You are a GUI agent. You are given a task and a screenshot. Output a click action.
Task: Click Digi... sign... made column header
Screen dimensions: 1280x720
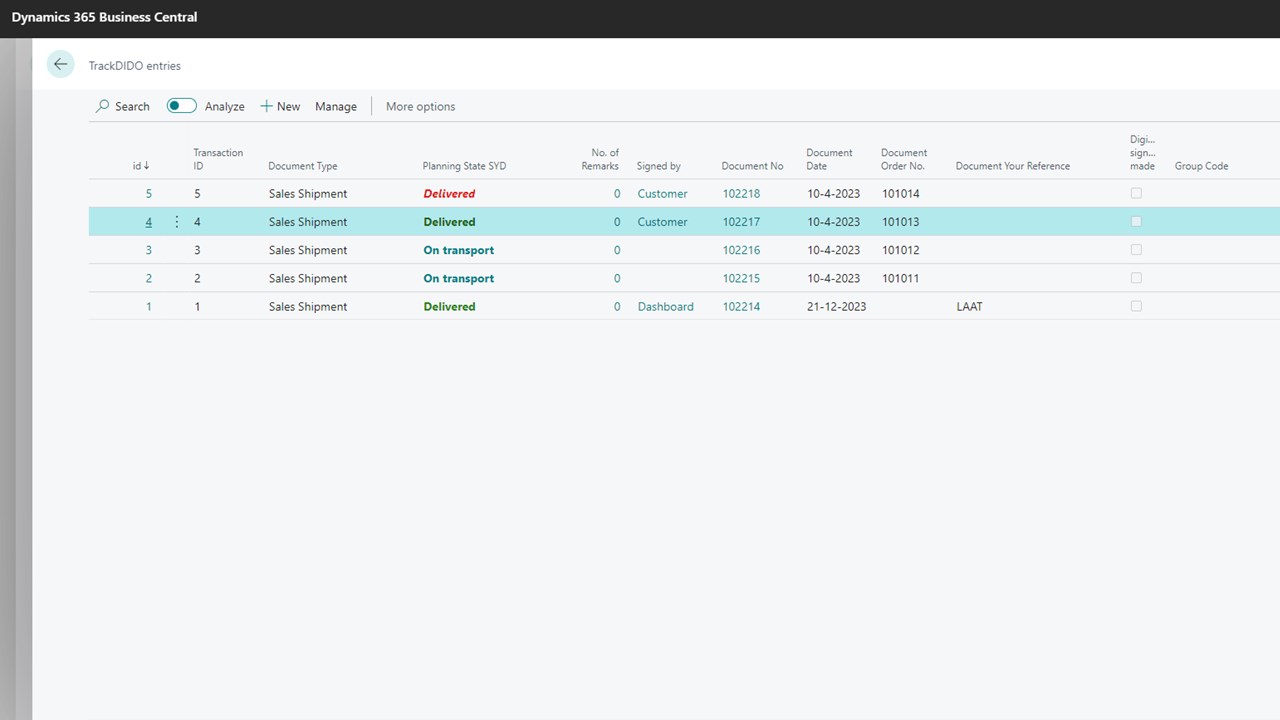1142,153
